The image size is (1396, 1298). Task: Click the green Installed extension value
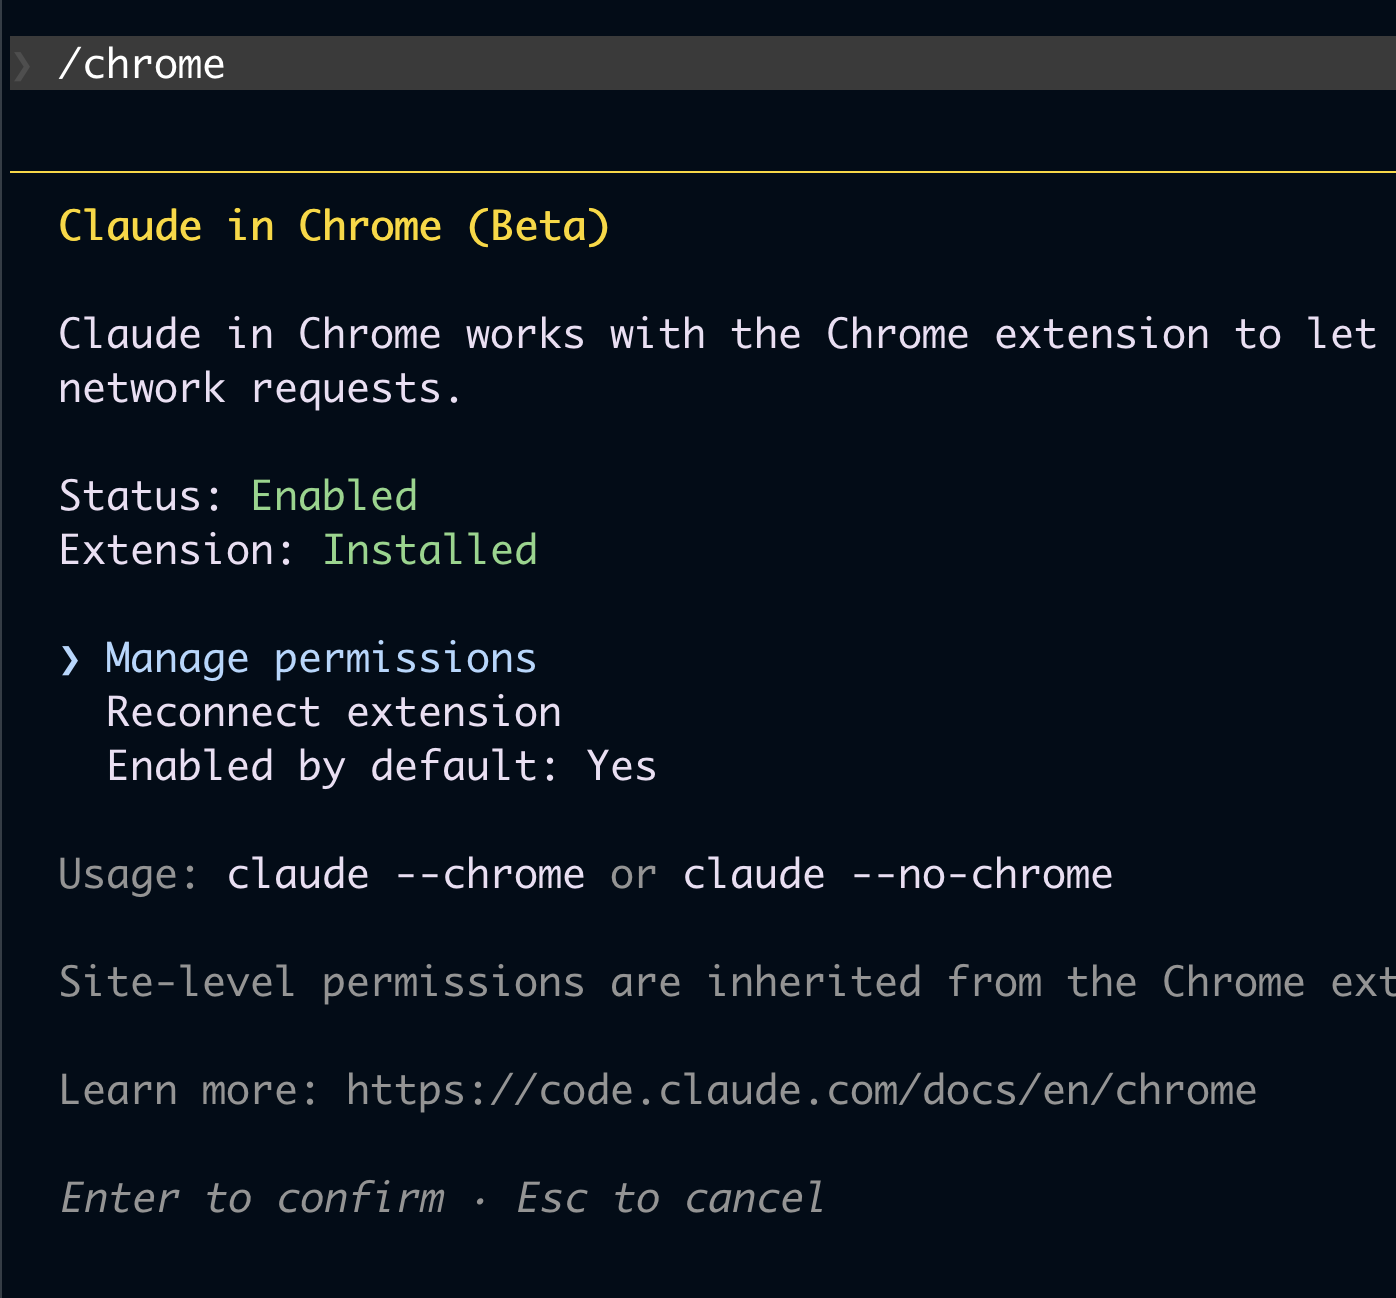(430, 550)
